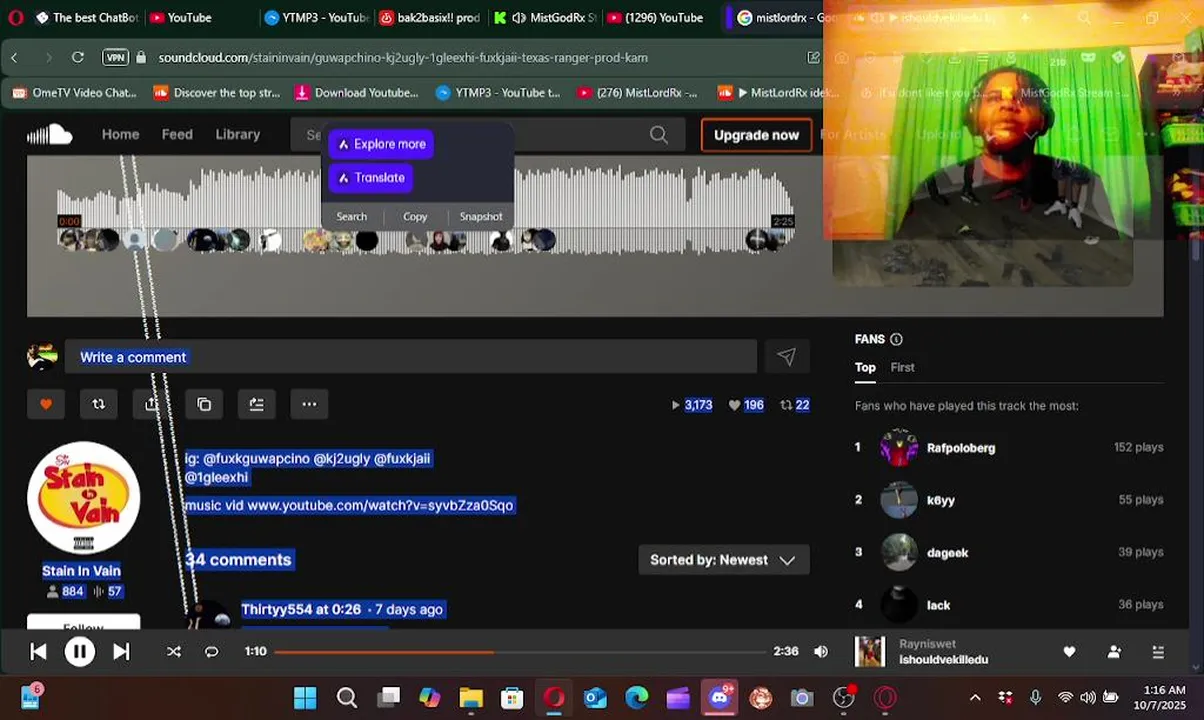Select Search in the selection popup
This screenshot has height=720, width=1204.
(x=352, y=216)
